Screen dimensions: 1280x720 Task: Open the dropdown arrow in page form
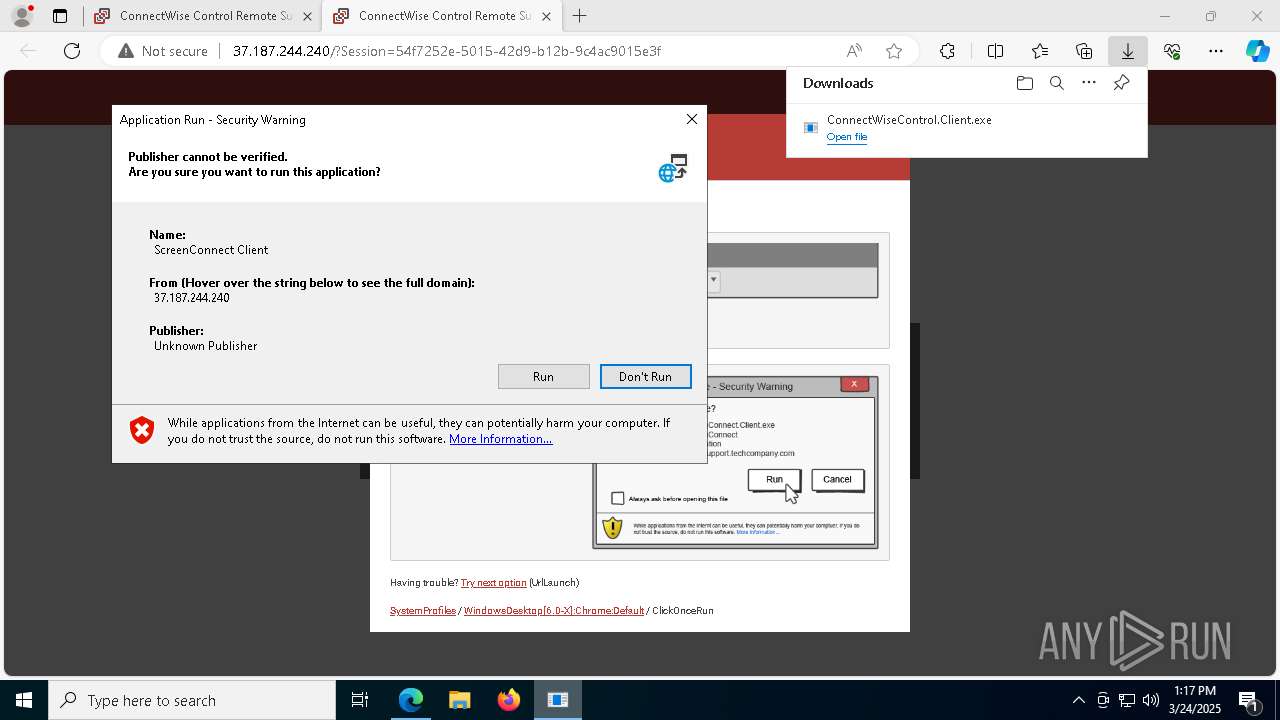[713, 280]
